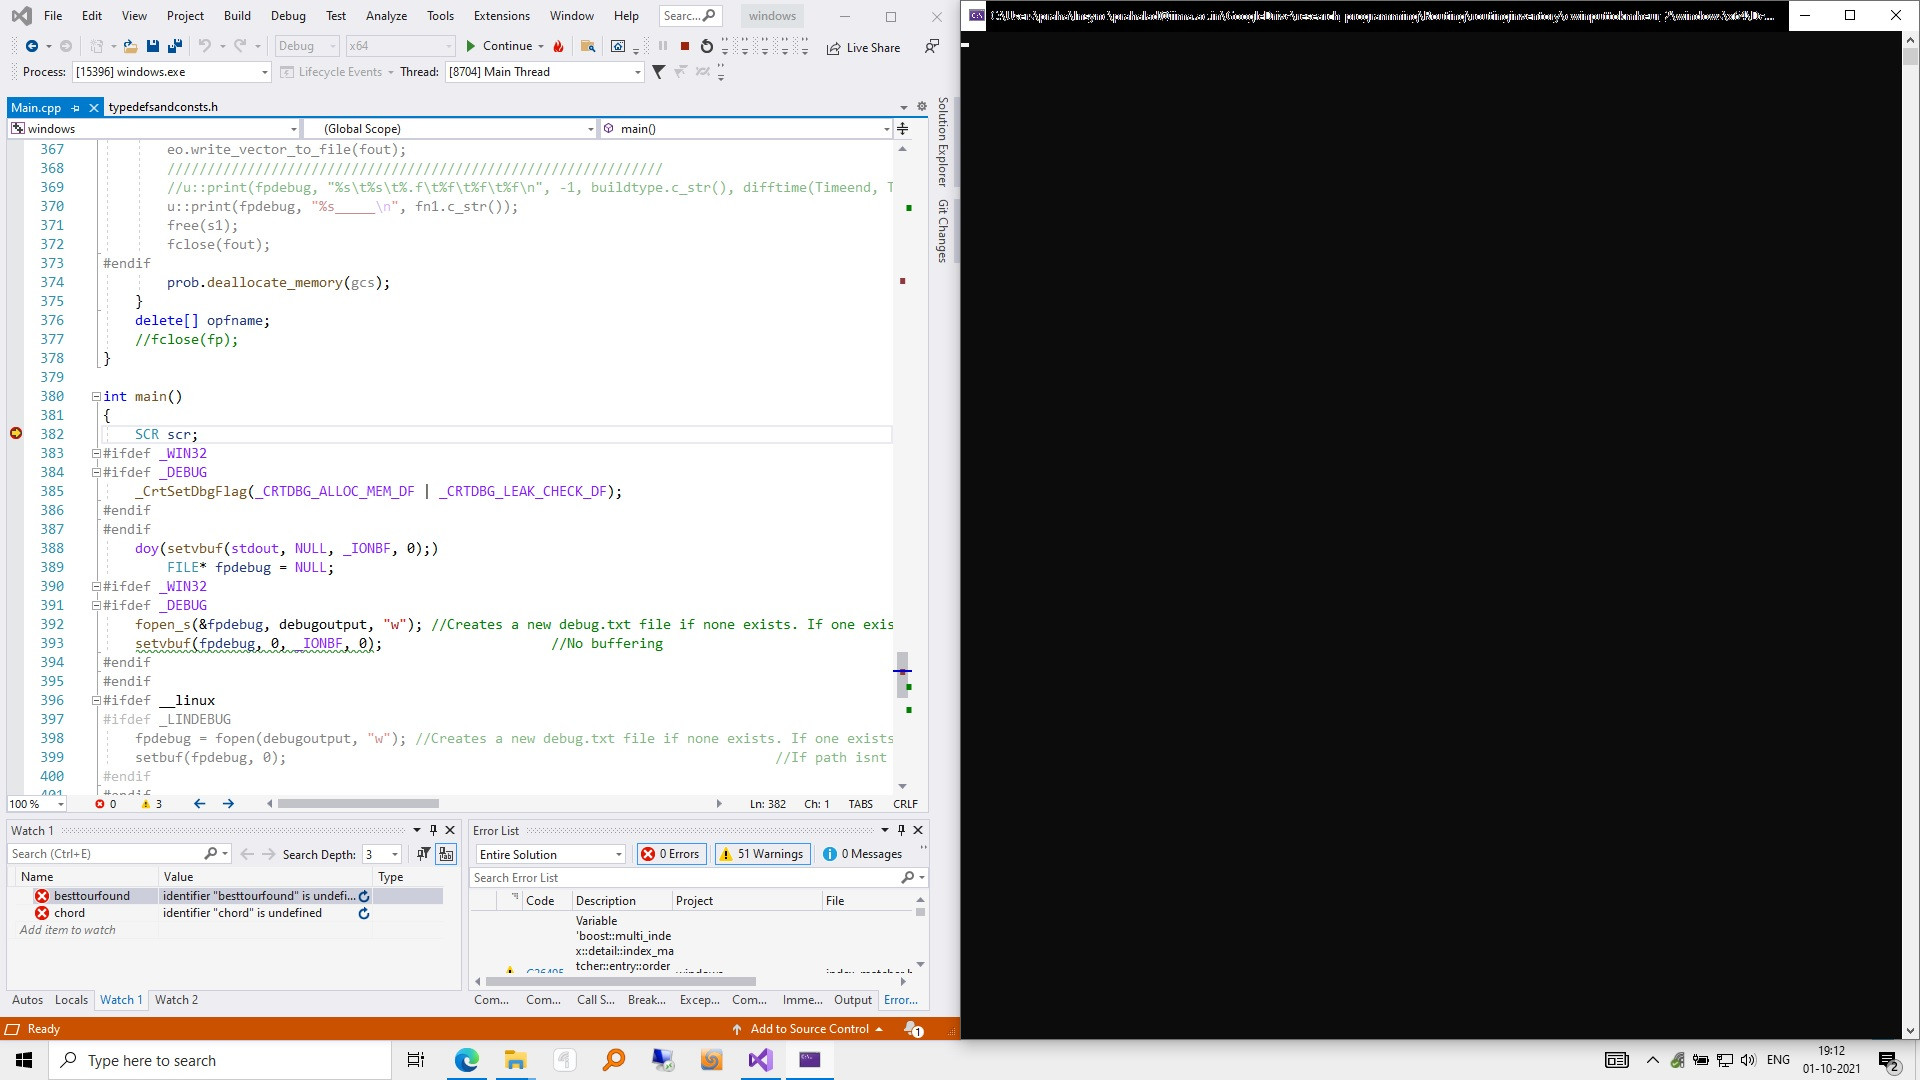Click Add to Source Control
The height and width of the screenshot is (1080, 1920).
pyautogui.click(x=808, y=1028)
